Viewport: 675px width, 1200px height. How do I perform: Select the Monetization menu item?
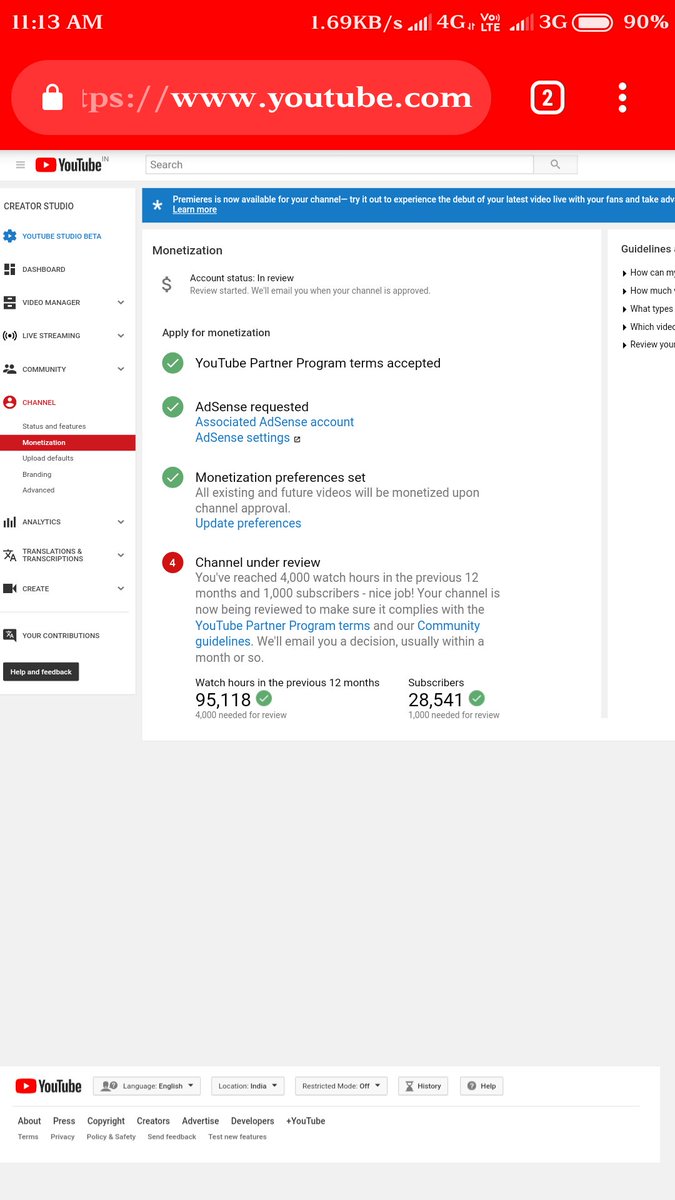pos(67,442)
